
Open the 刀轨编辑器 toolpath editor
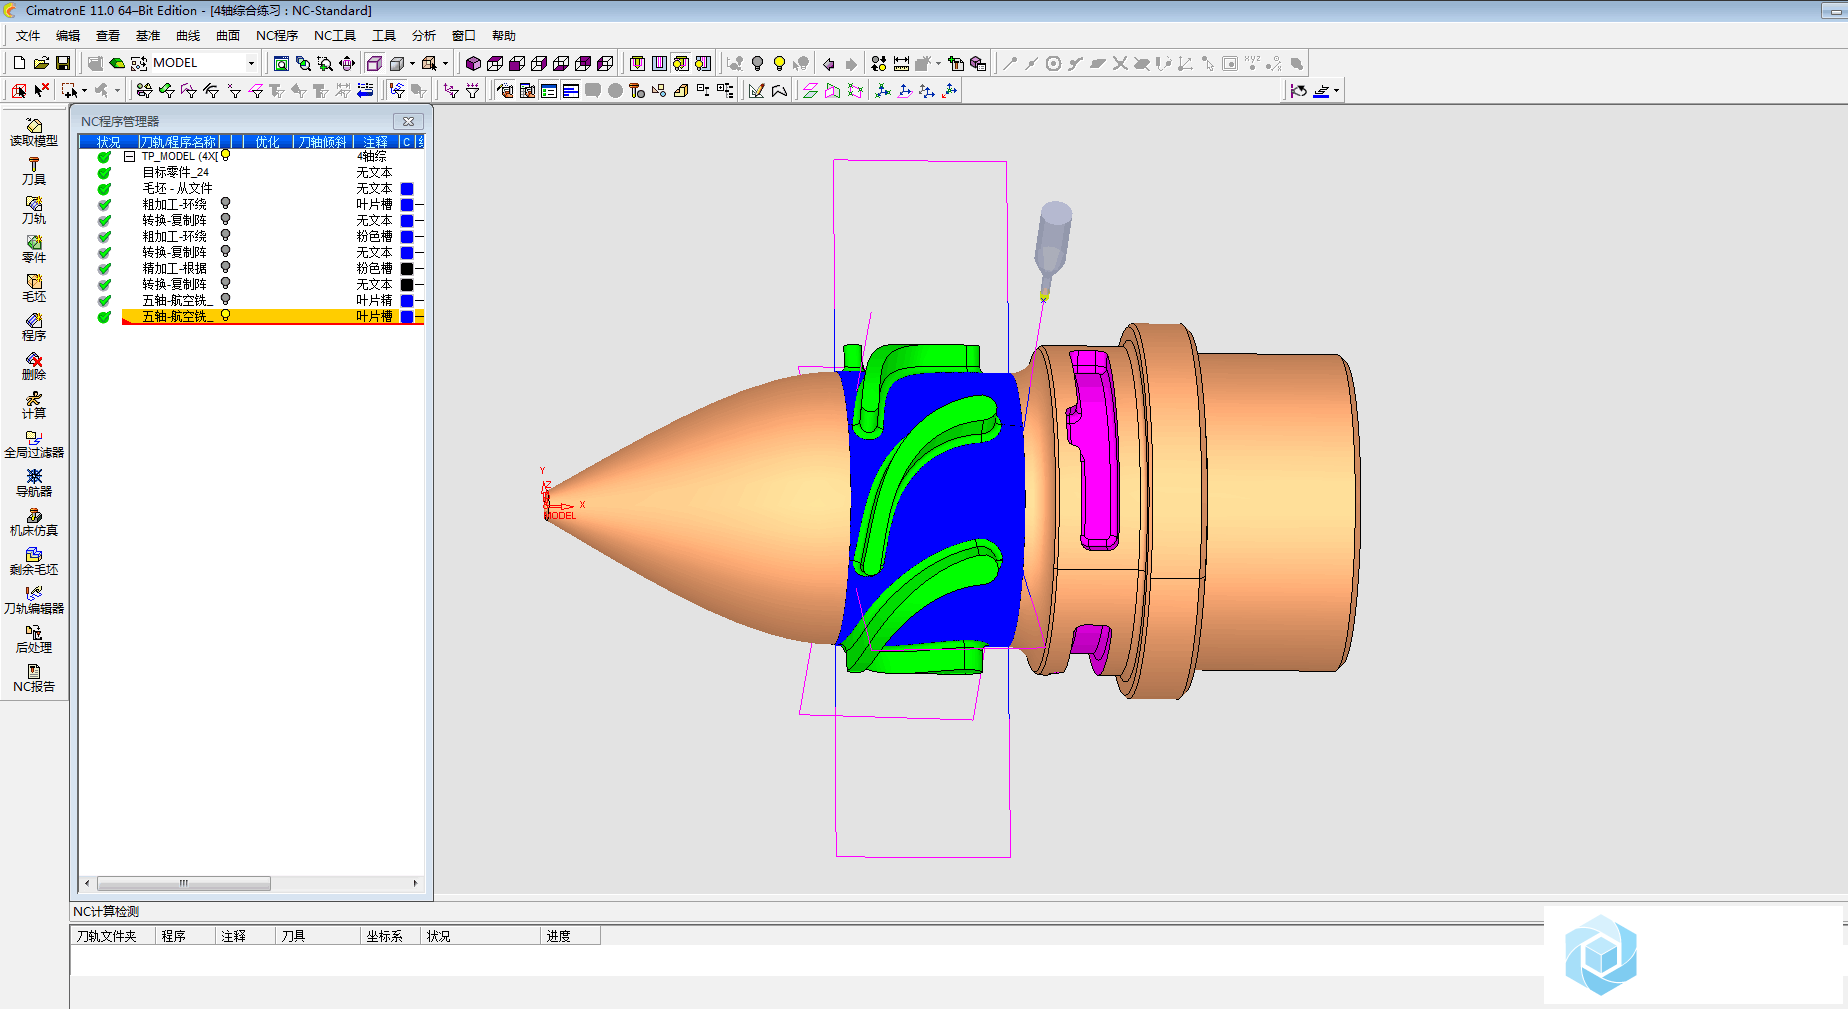point(34,600)
